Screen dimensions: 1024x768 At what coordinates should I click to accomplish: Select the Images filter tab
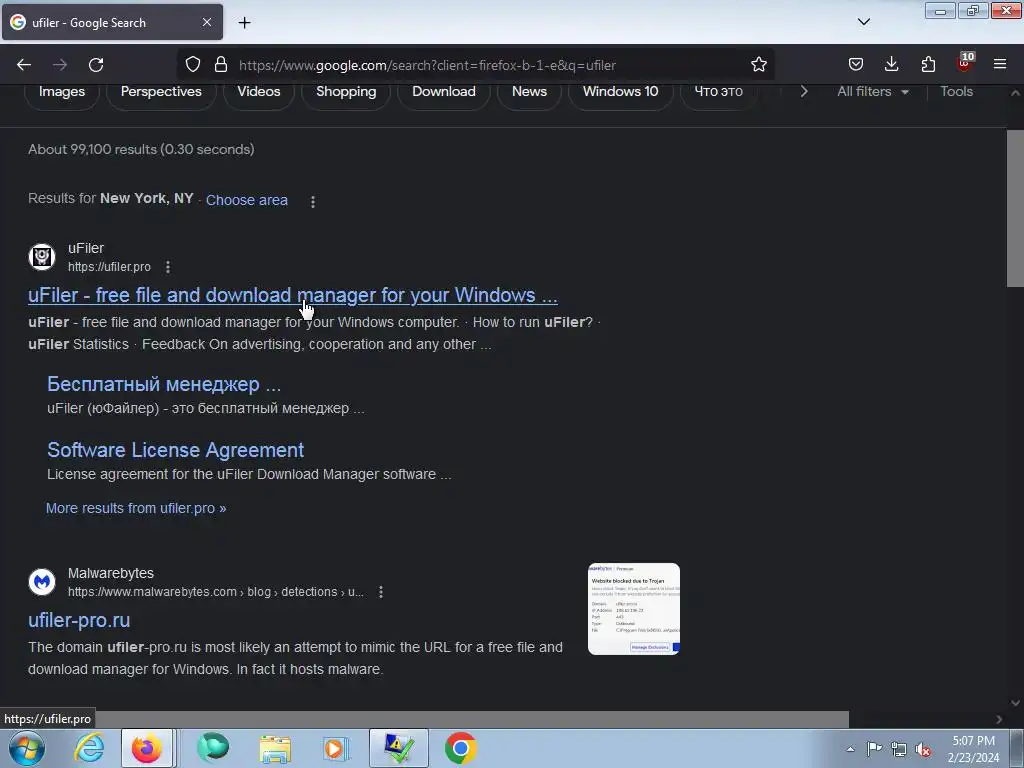tap(62, 91)
